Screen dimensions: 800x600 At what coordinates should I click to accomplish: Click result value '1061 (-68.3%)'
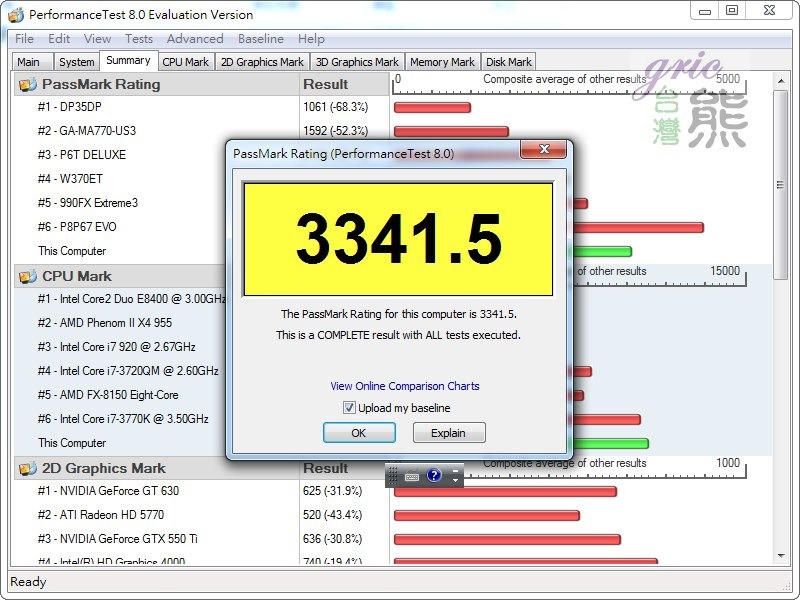[335, 107]
